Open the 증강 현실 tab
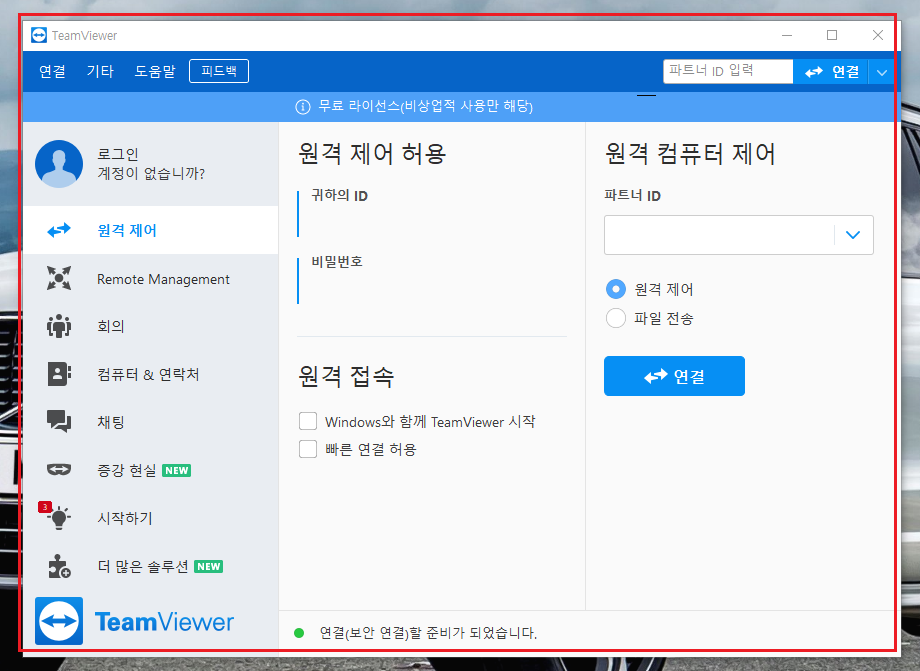Screen dimensions: 920x671 click(150, 470)
